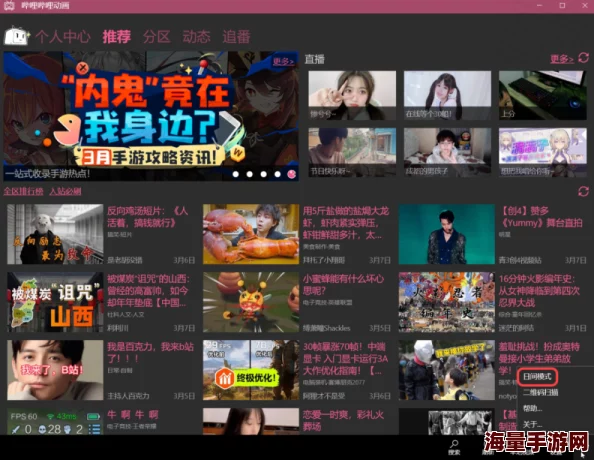Click title 用5斤盐做的盐焗大龙虾

pyautogui.click(x=345, y=222)
